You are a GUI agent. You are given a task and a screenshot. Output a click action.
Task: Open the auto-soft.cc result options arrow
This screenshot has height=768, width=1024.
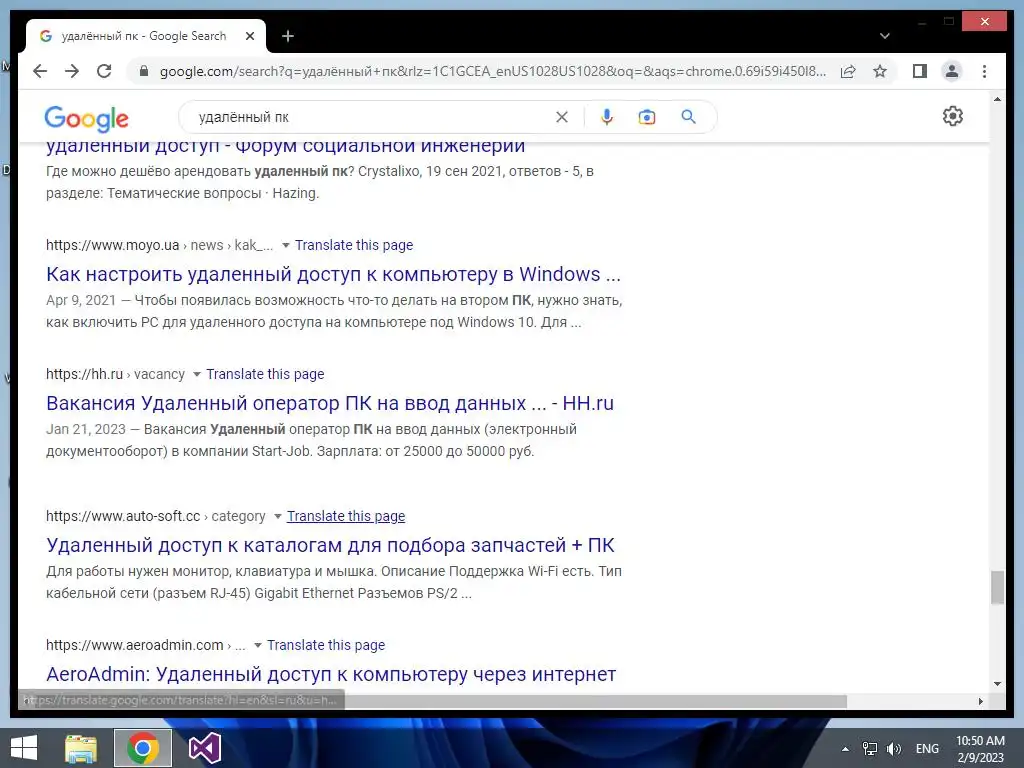tap(278, 517)
